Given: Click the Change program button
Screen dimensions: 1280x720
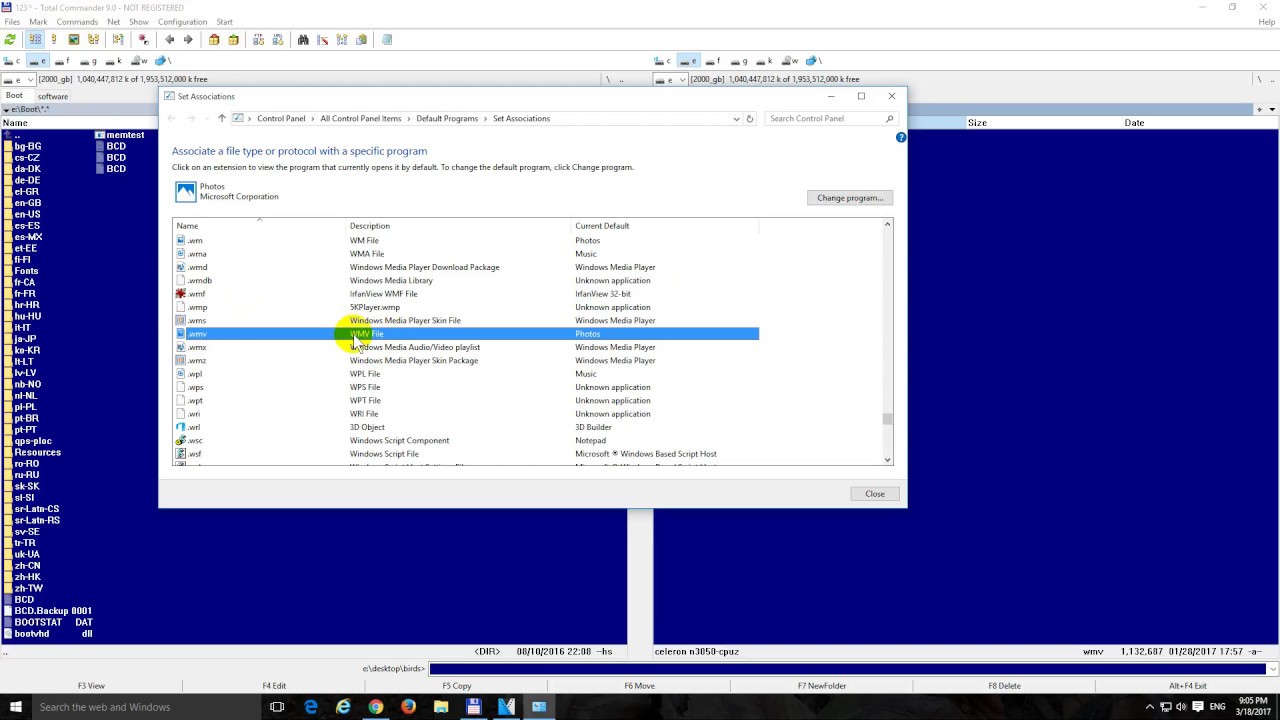Looking at the screenshot, I should point(849,197).
